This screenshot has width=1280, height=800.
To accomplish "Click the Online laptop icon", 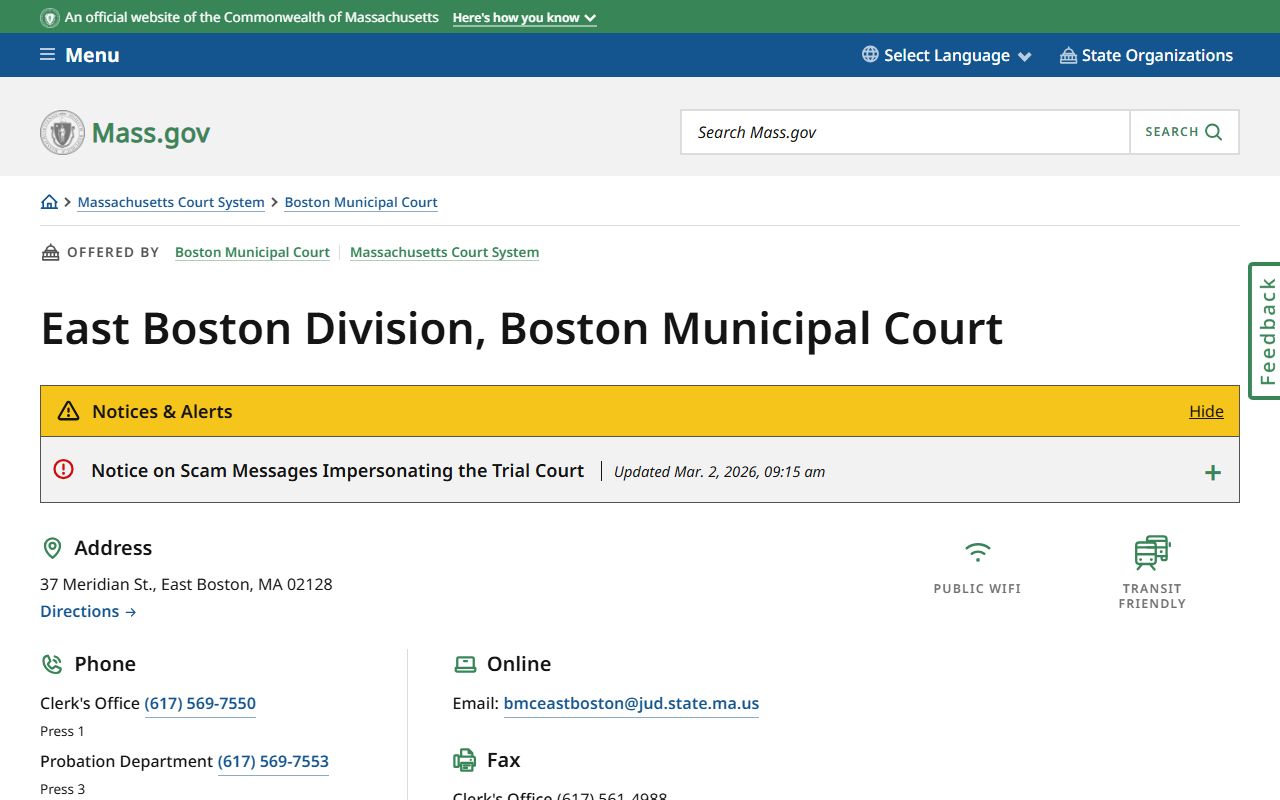I will click(x=465, y=664).
